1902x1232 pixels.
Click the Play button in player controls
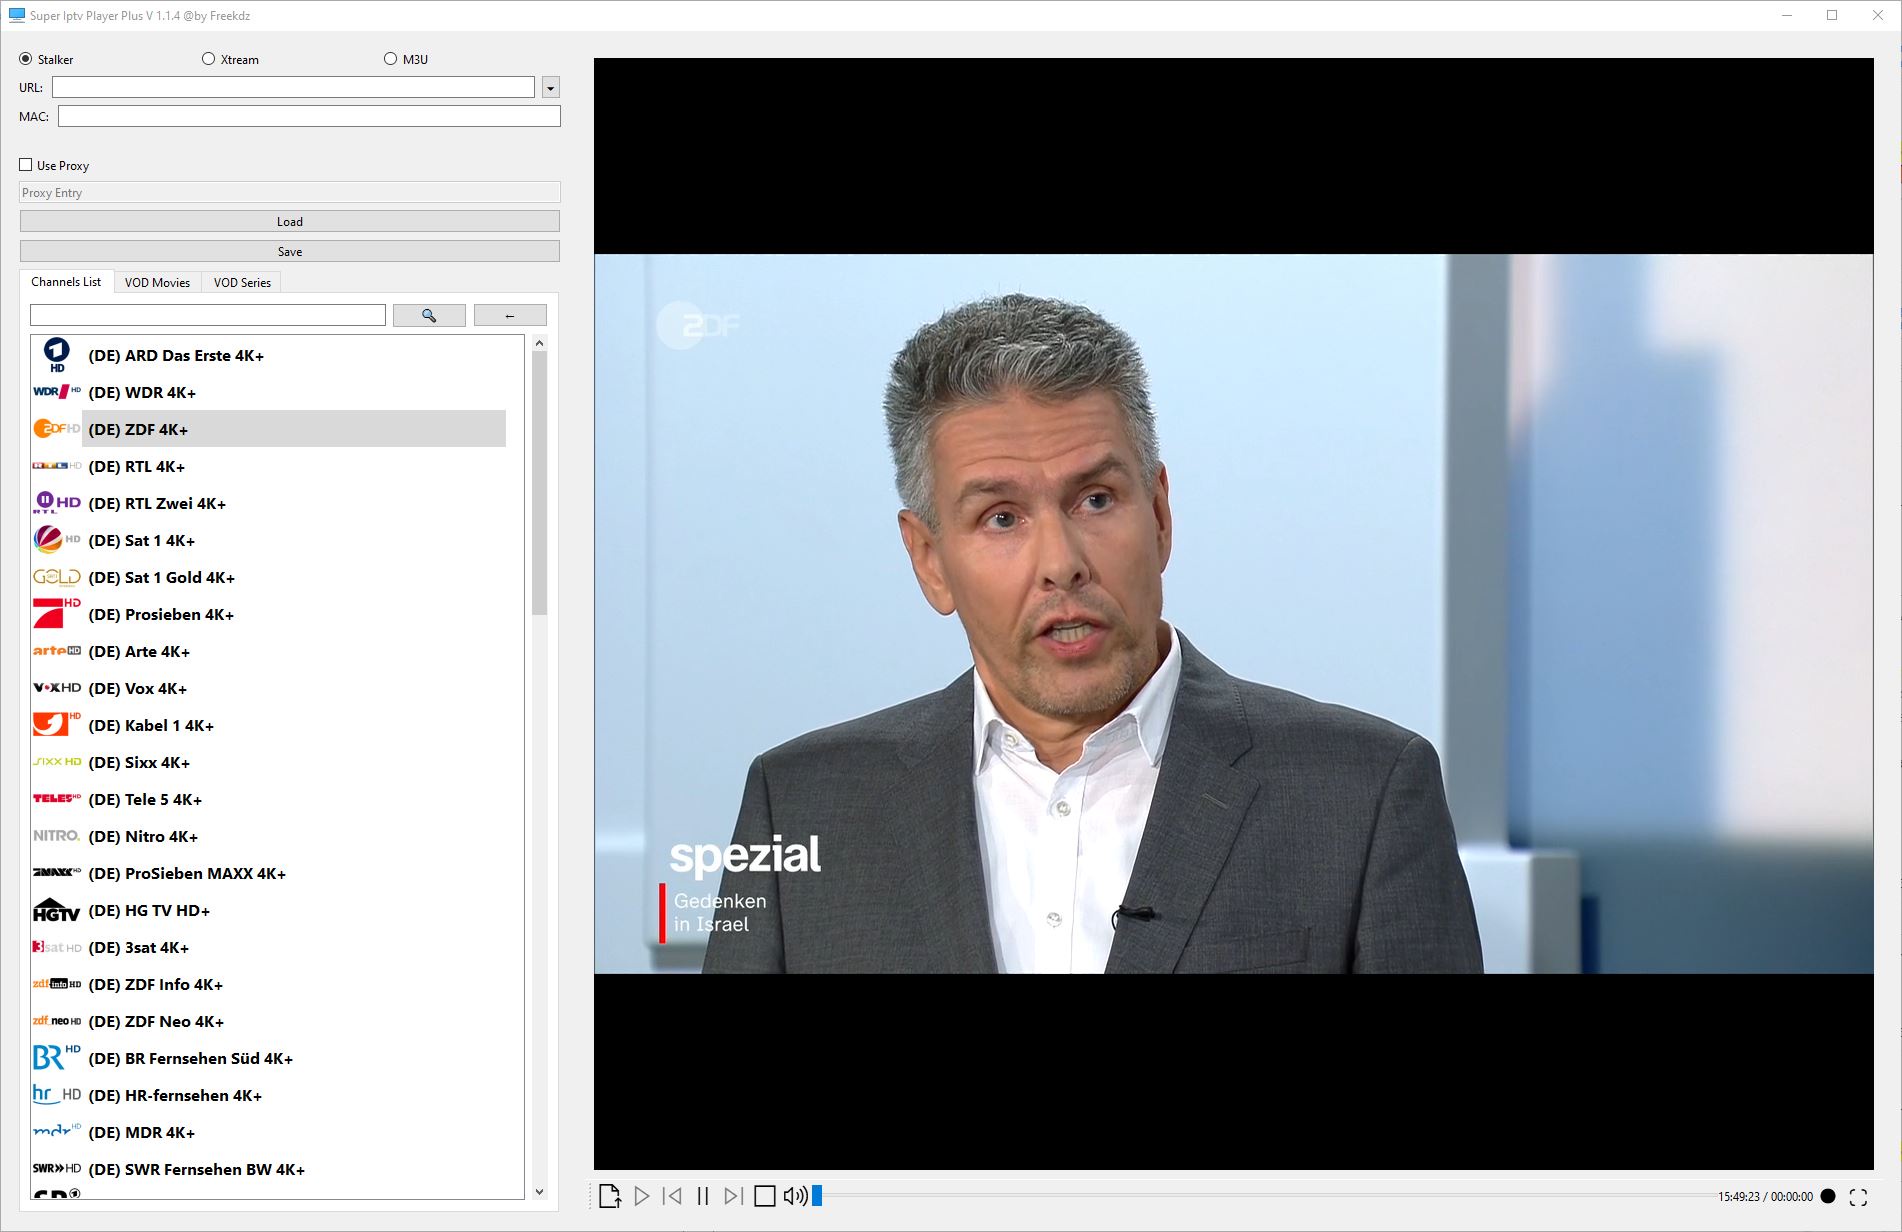pos(642,1196)
